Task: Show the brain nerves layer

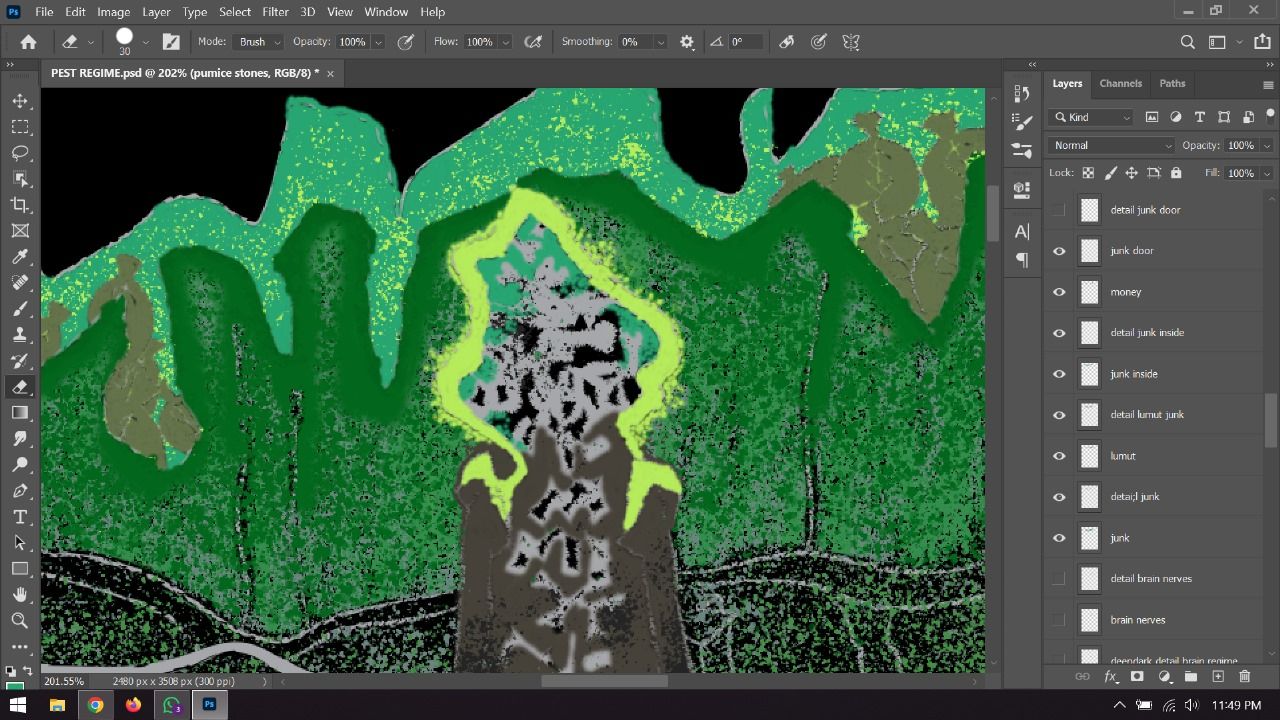Action: pos(1059,620)
